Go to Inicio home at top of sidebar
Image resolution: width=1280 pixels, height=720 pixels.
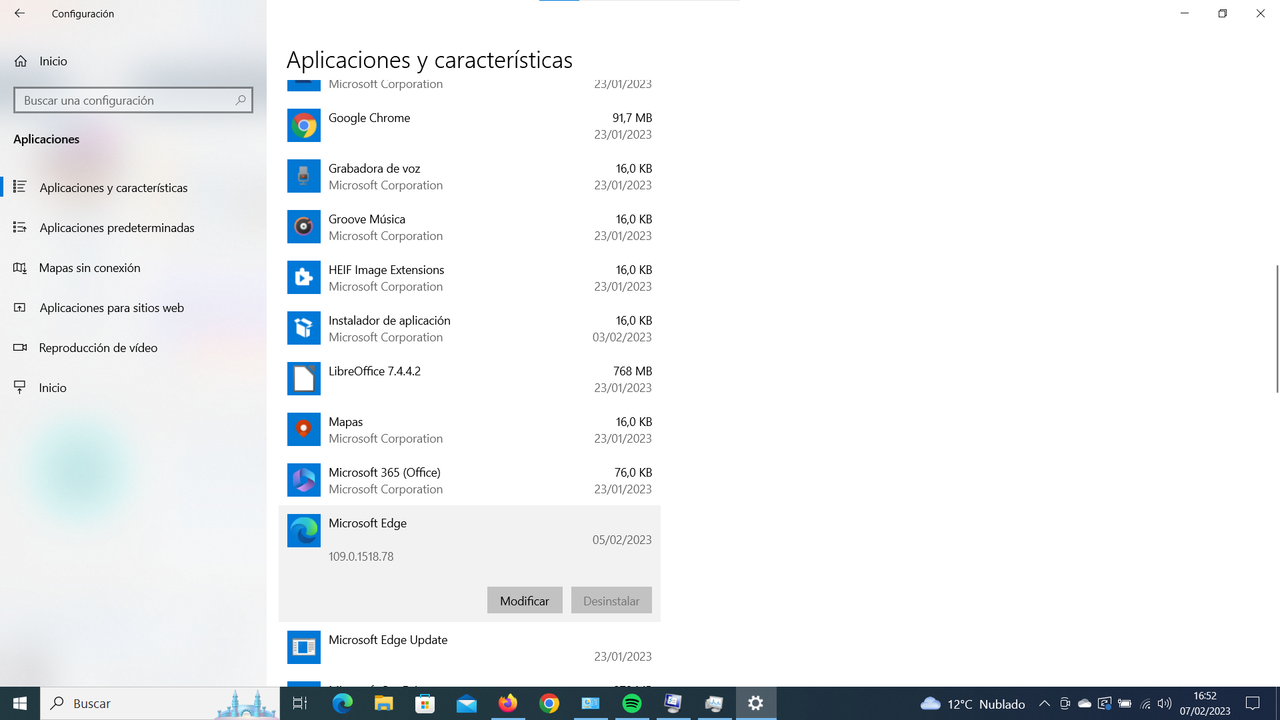tap(41, 61)
